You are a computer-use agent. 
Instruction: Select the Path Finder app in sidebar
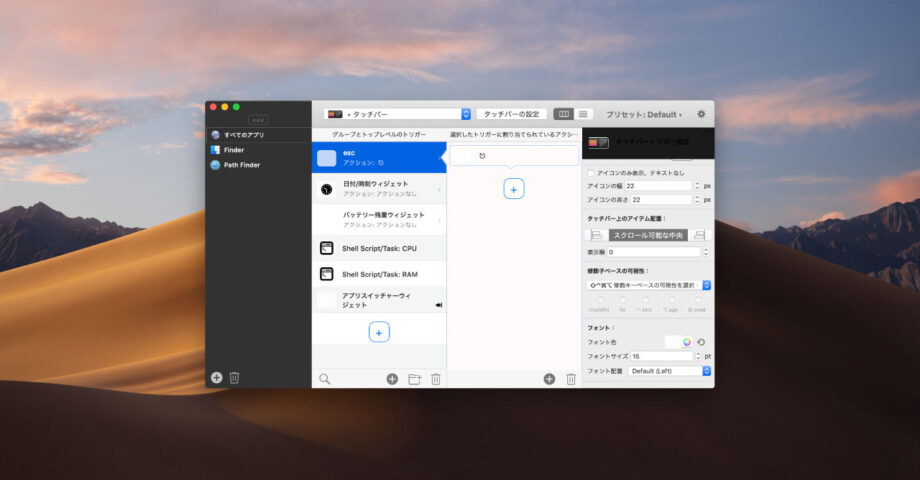241,165
